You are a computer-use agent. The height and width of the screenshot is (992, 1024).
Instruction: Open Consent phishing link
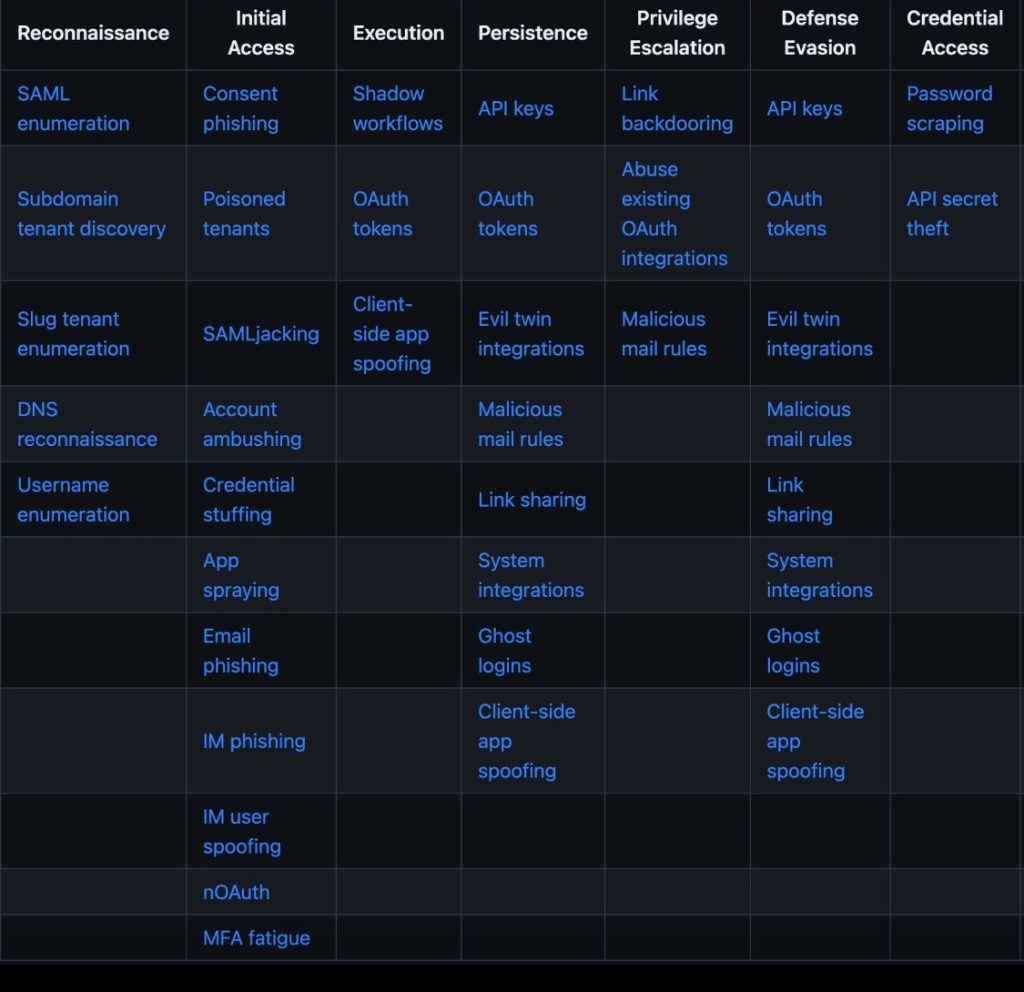pyautogui.click(x=241, y=108)
